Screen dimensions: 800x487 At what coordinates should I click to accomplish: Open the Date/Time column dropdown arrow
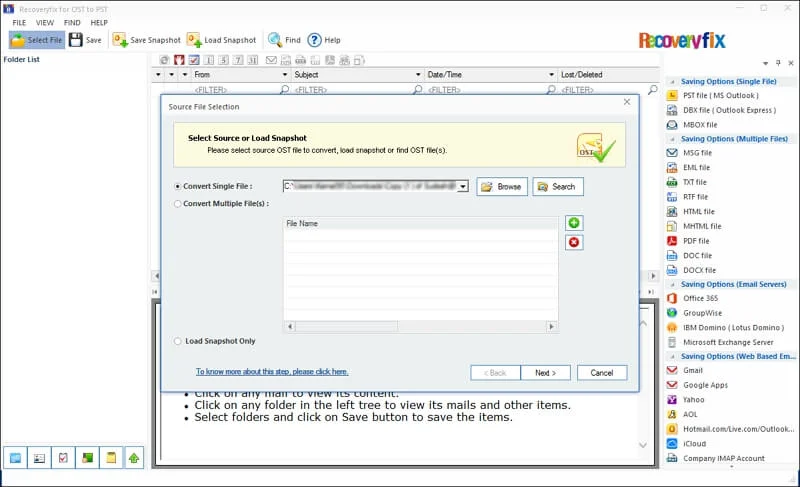(552, 75)
